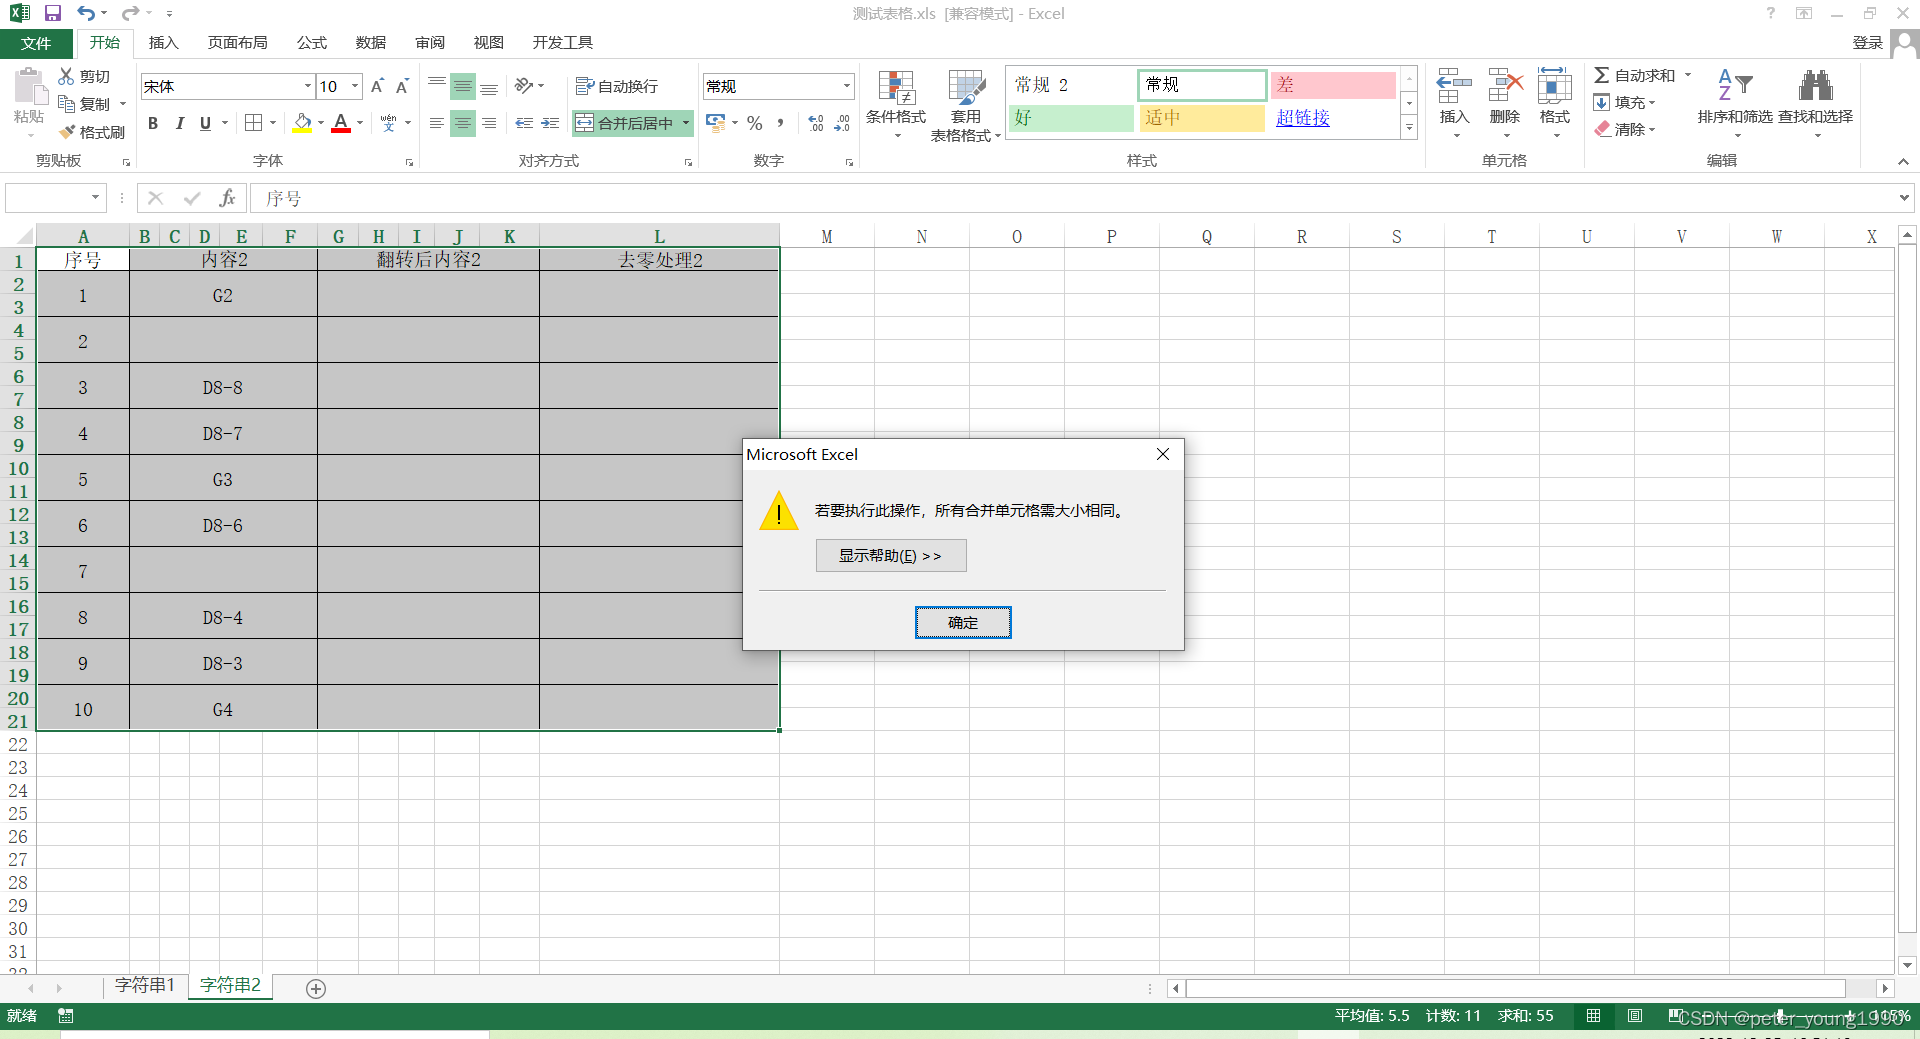Viewport: 1920px width, 1039px height.
Task: Click the Save icon in quick access toolbar
Action: [x=53, y=13]
